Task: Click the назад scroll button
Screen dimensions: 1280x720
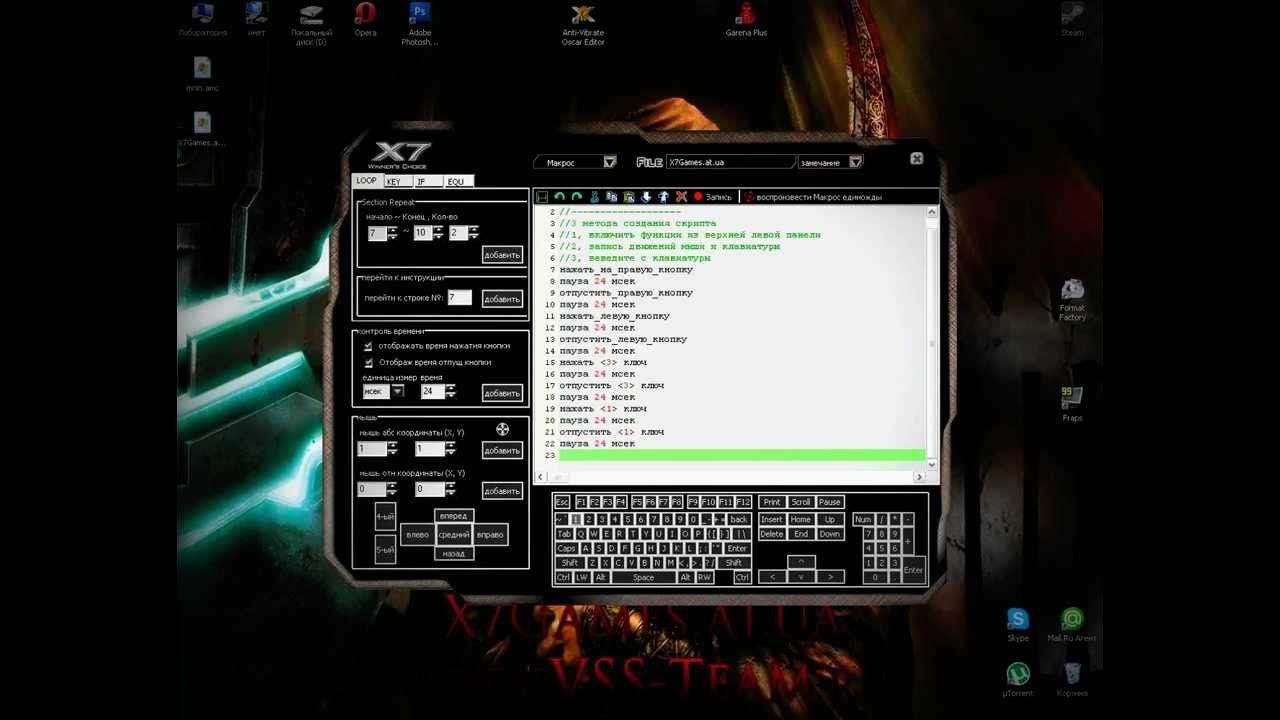Action: click(453, 553)
